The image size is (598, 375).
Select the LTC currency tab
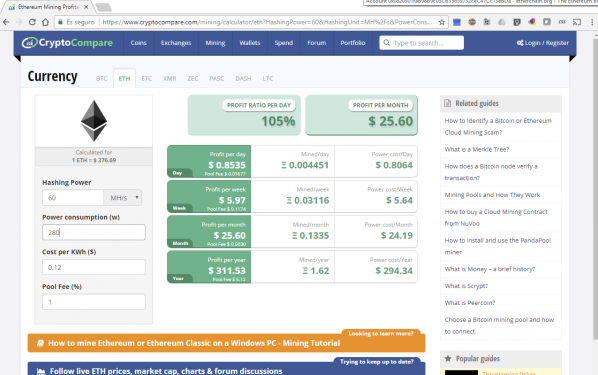coord(268,79)
